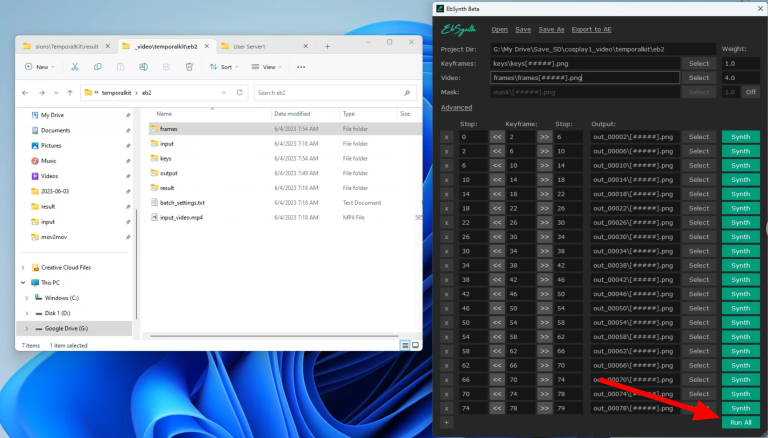The image size is (768, 438).
Task: Click Open in EbSynth menu
Action: tap(500, 29)
